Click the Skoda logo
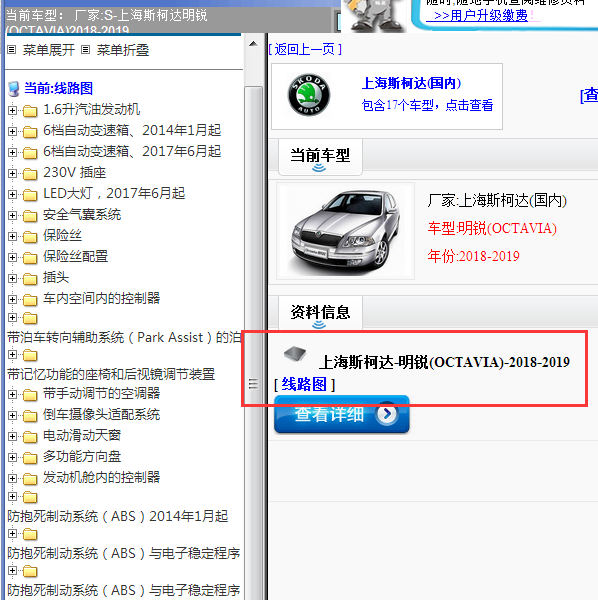 coord(308,95)
